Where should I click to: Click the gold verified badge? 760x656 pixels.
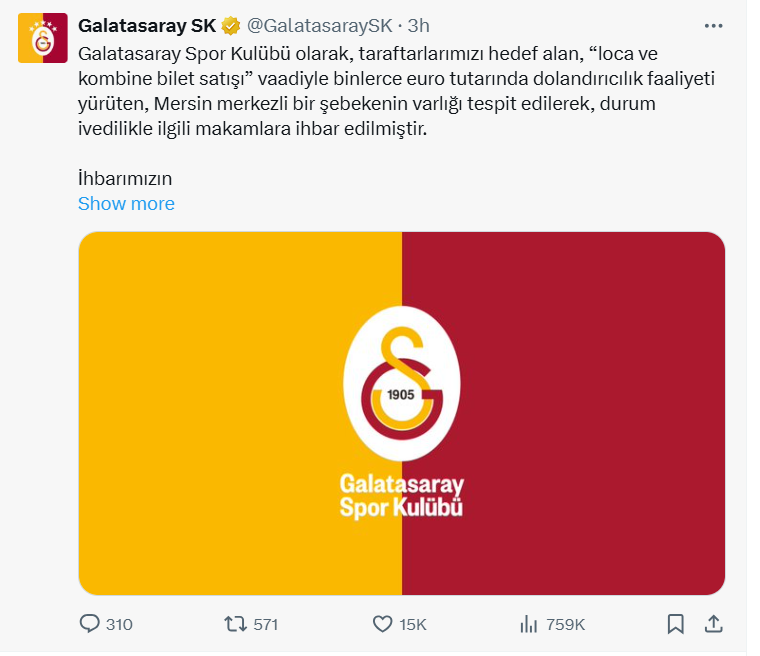tap(231, 25)
